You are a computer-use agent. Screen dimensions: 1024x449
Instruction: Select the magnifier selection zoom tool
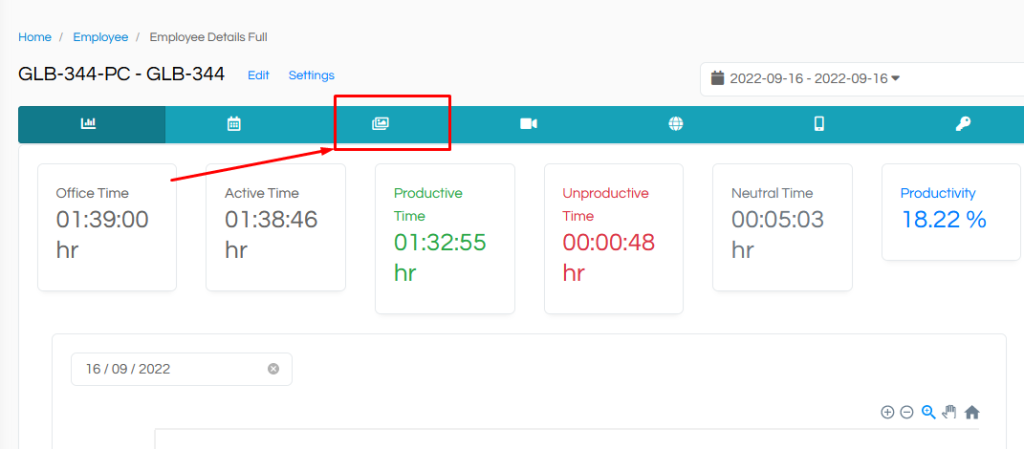[x=929, y=412]
